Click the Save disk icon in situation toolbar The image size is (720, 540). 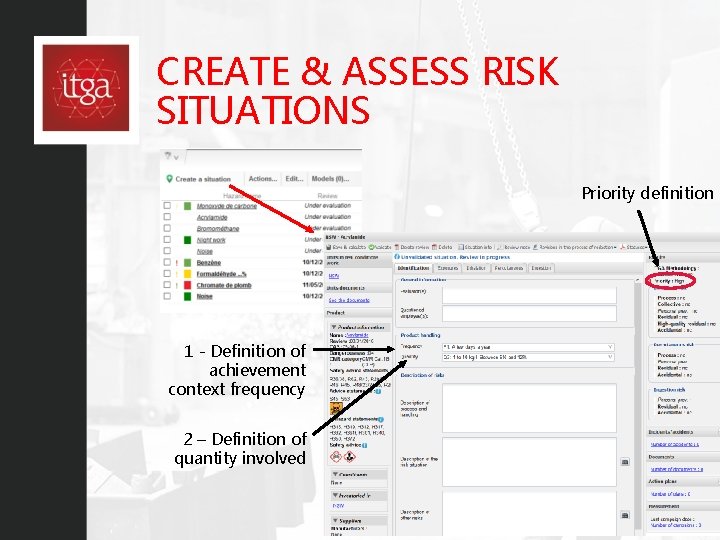[x=329, y=247]
